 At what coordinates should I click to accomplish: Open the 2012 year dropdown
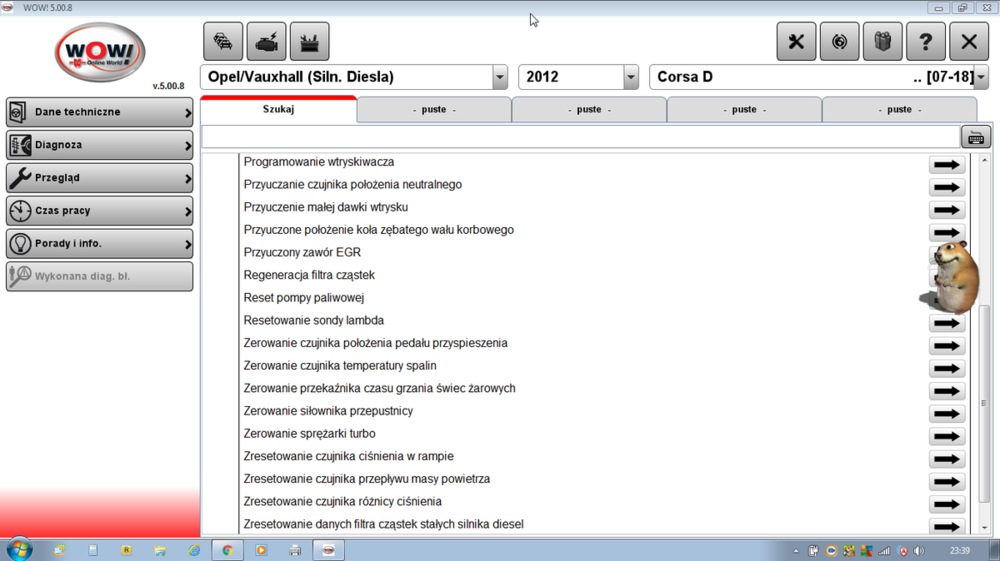630,77
